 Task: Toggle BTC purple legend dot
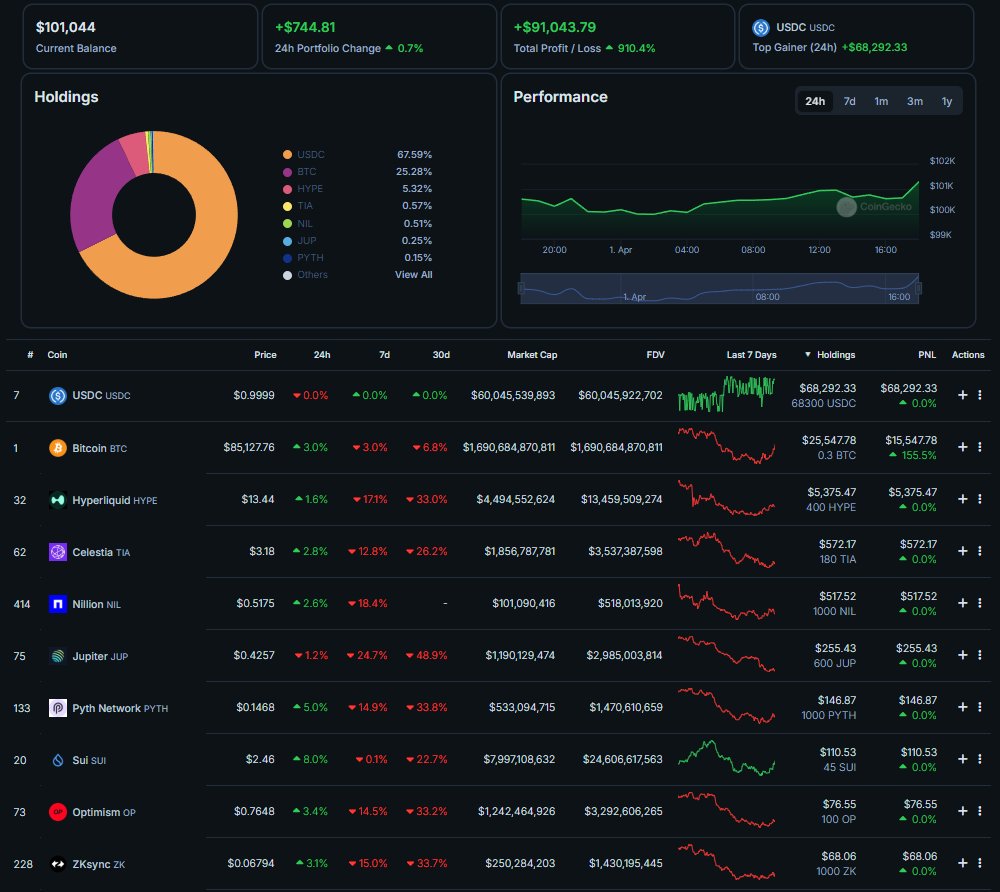click(287, 172)
